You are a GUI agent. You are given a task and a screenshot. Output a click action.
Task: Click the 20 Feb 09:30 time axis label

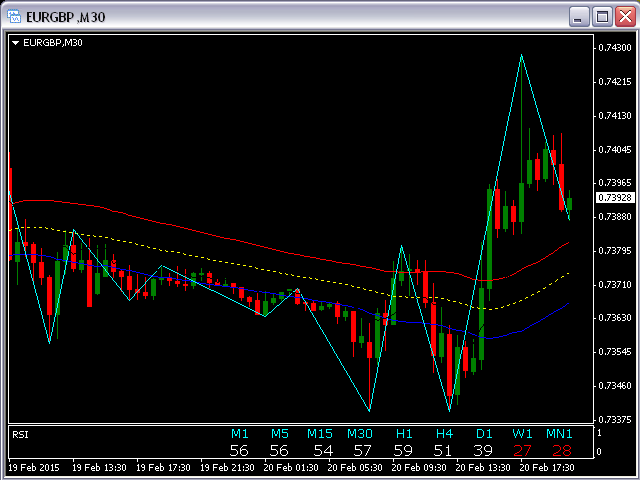tap(420, 468)
